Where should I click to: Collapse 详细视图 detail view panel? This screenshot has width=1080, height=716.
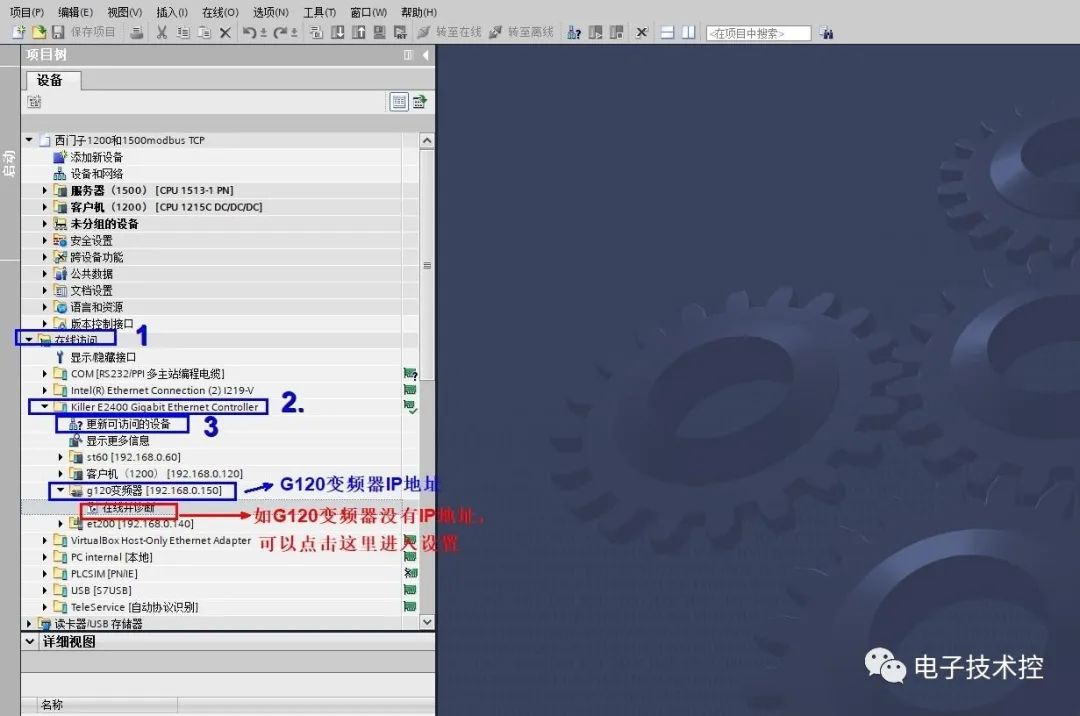click(x=30, y=642)
